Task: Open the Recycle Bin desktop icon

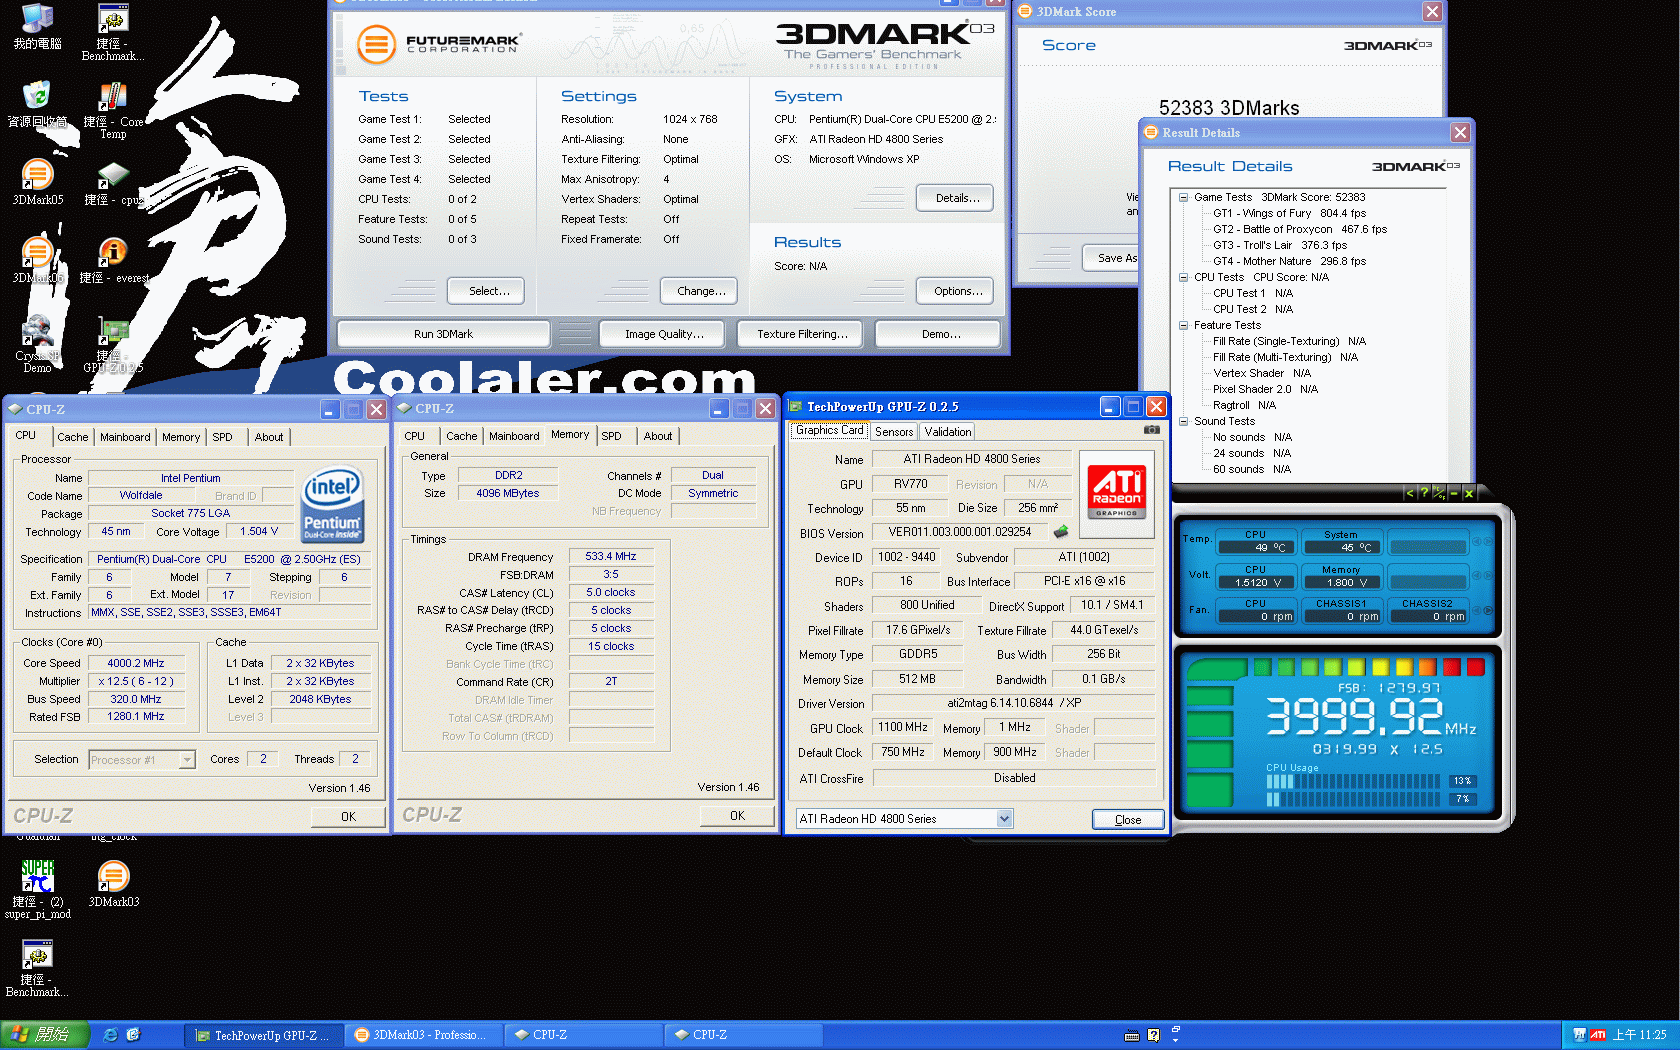Action: click(37, 104)
